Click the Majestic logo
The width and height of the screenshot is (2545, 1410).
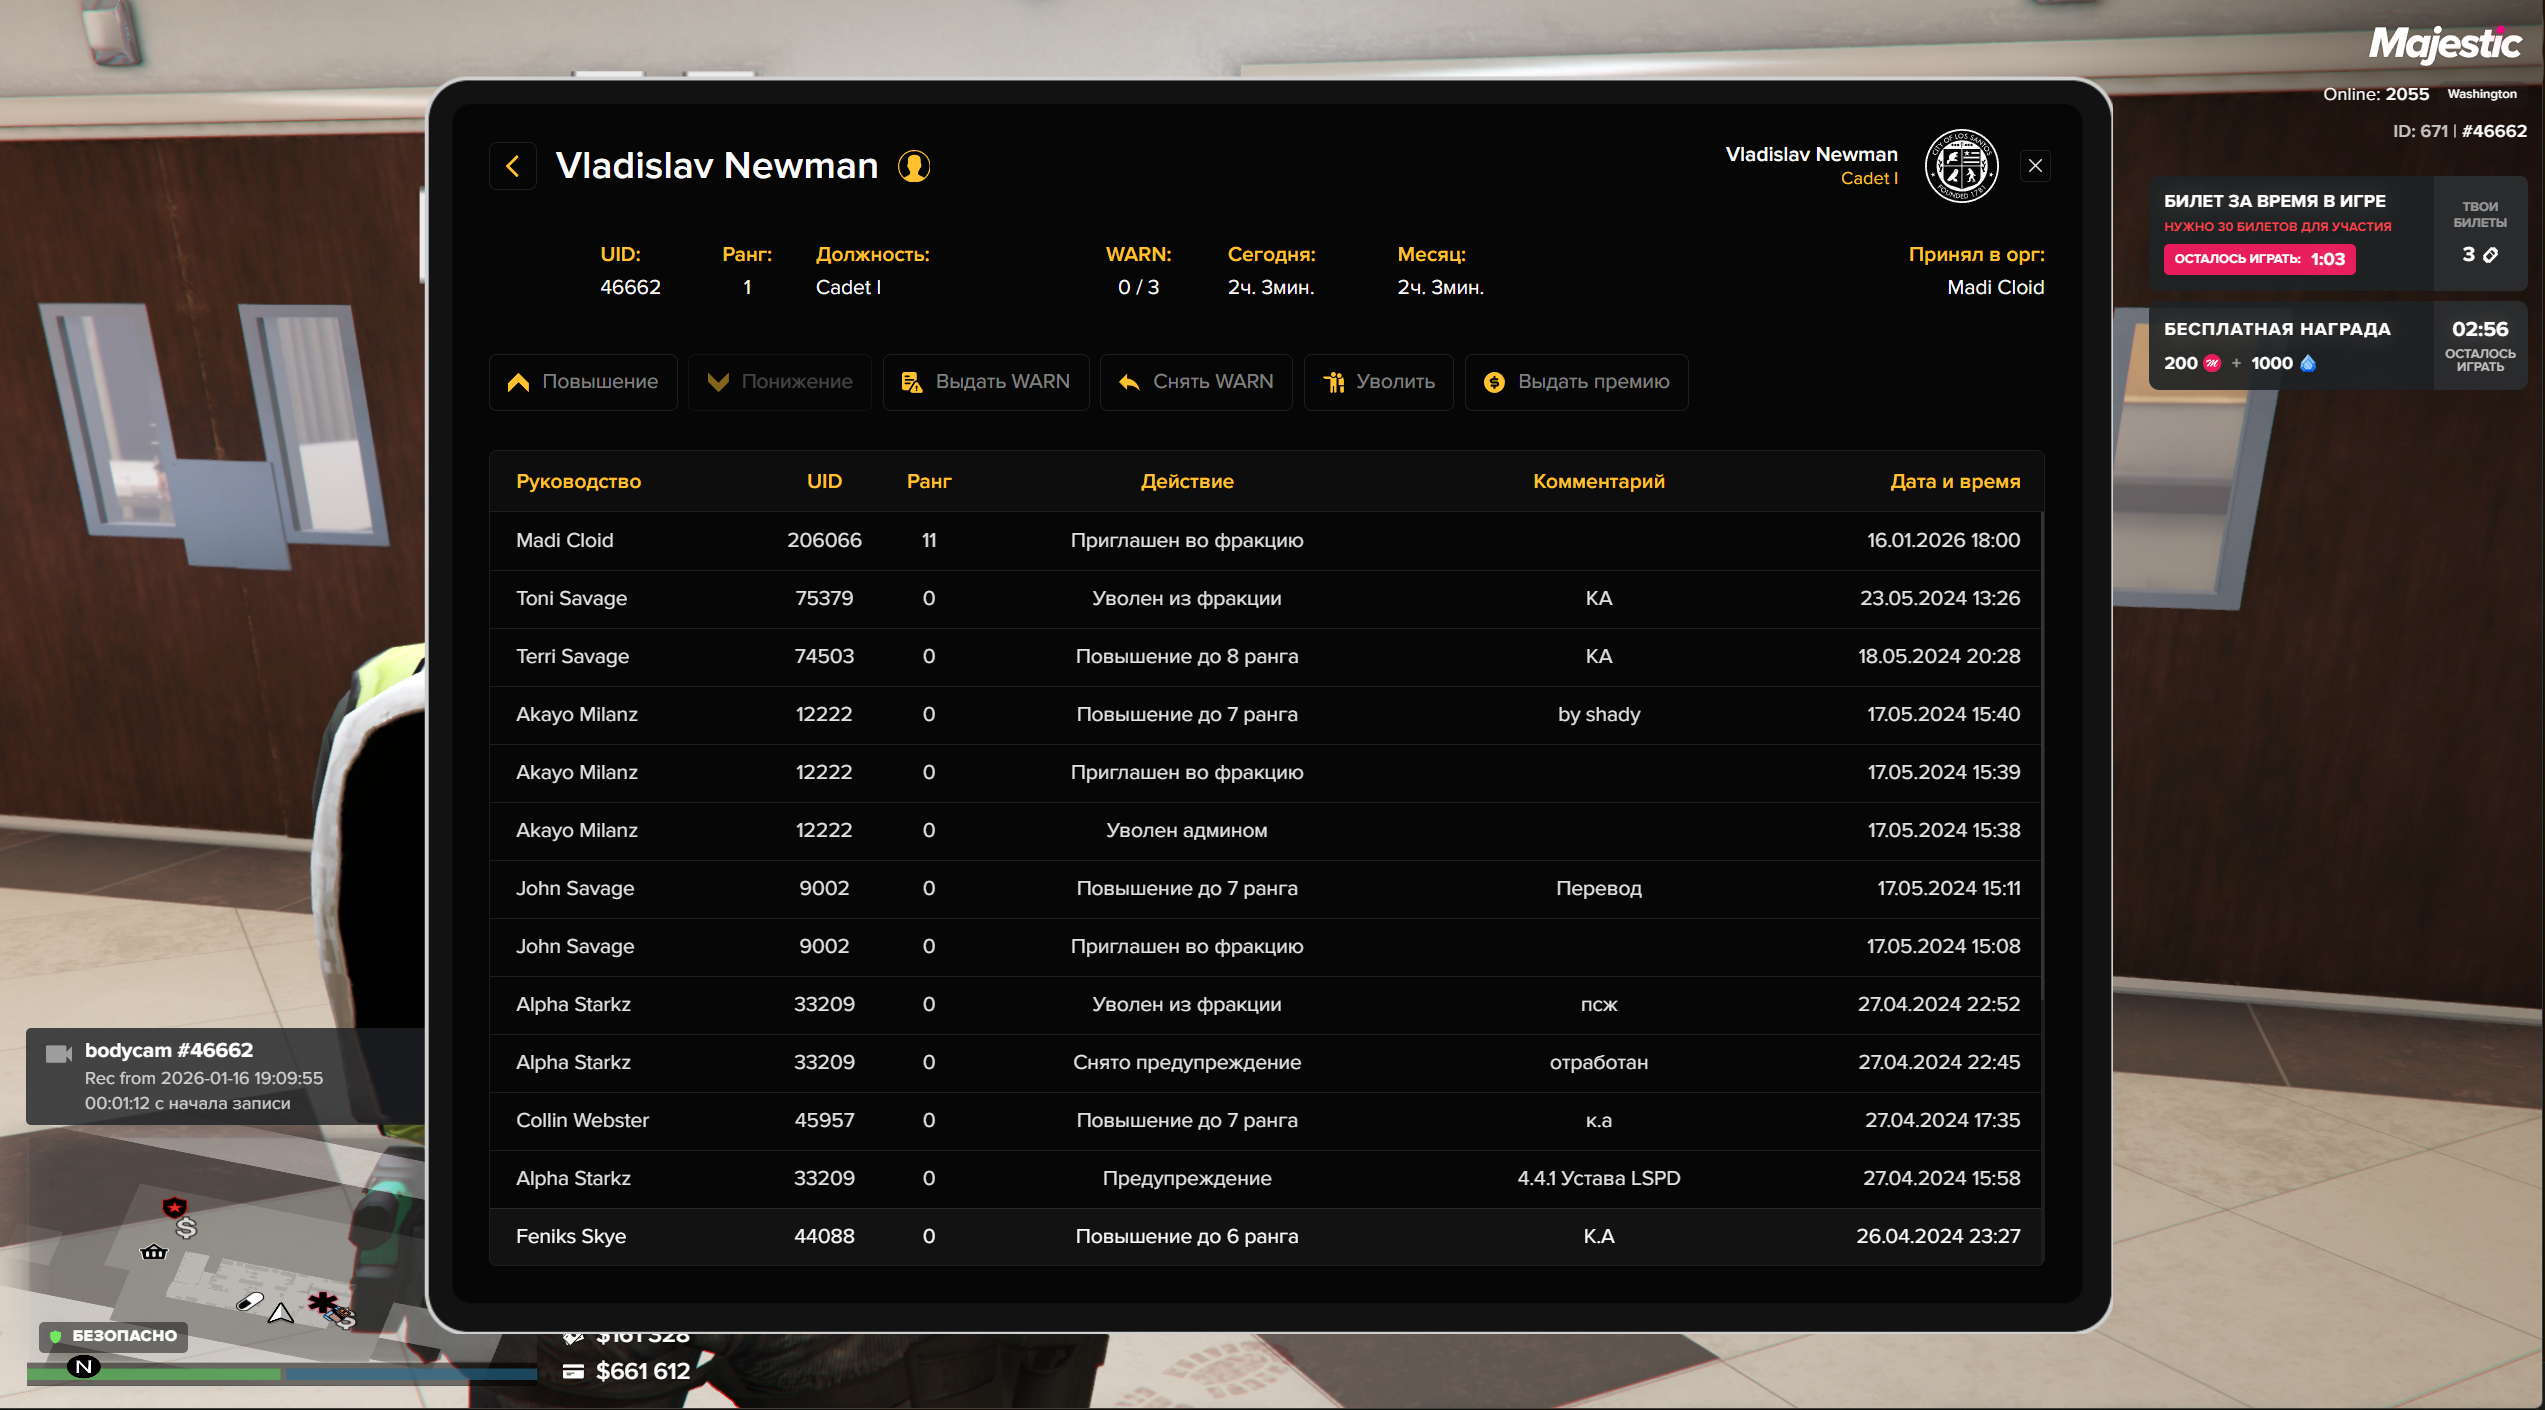(2444, 44)
